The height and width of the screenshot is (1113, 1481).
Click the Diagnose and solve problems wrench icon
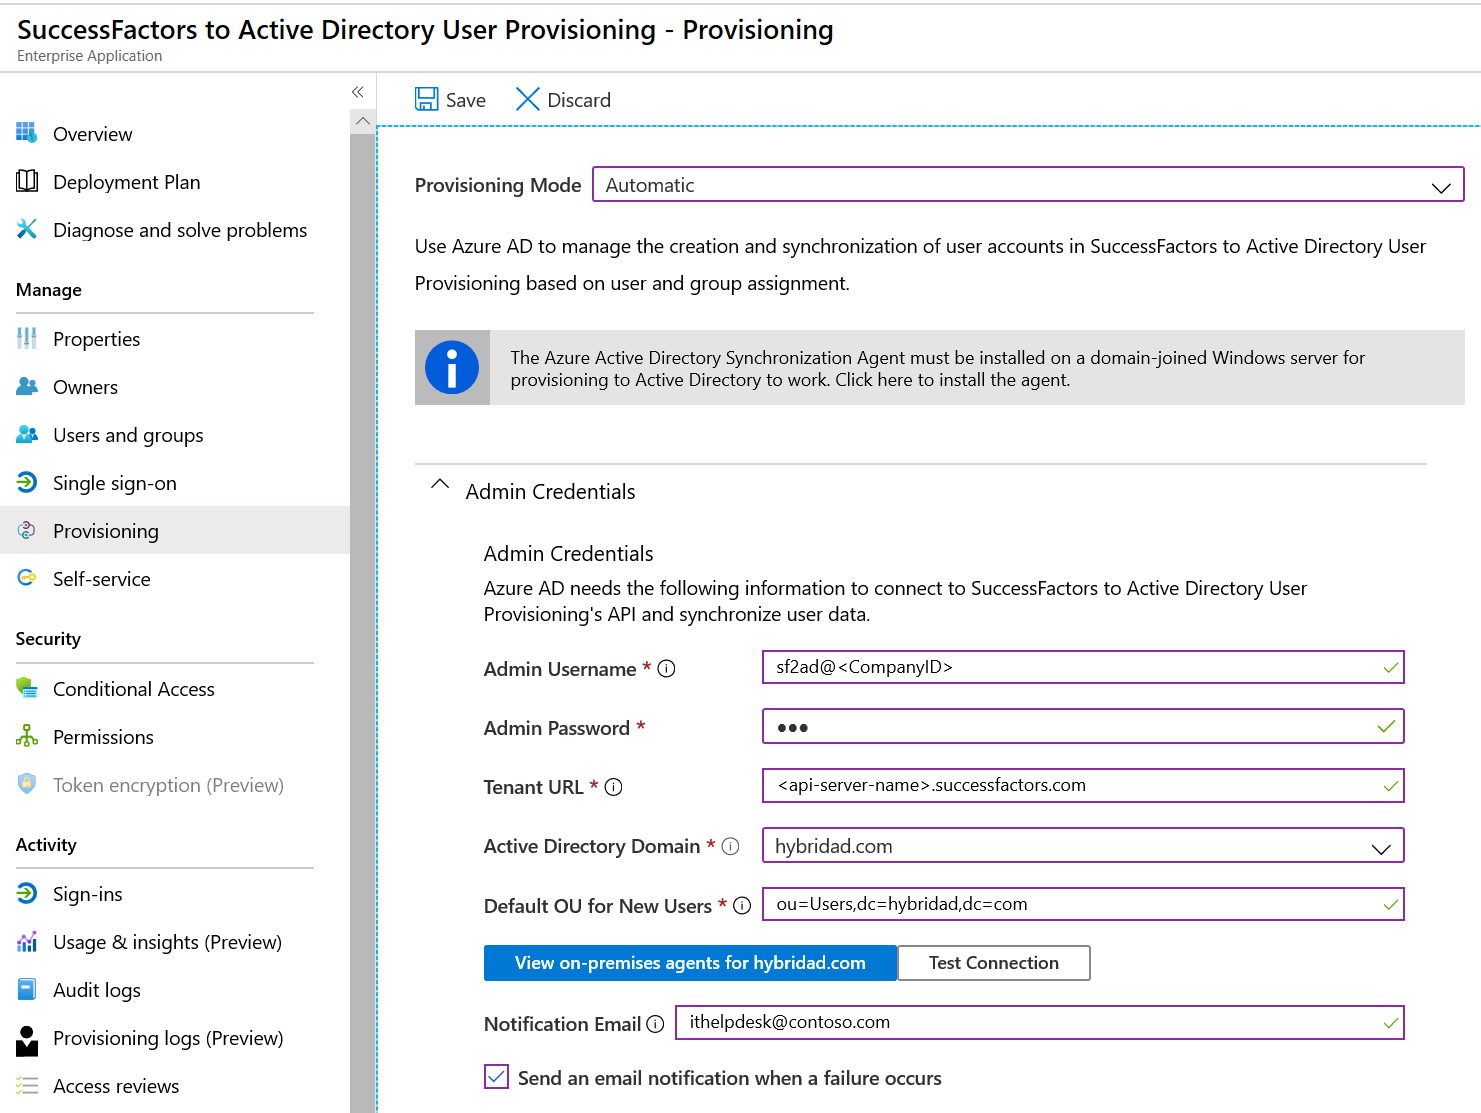click(x=27, y=229)
